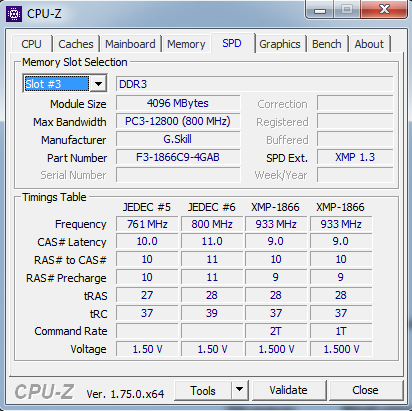Click the Ver. 1.75.0.x64 version text
The image size is (412, 411).
[125, 394]
